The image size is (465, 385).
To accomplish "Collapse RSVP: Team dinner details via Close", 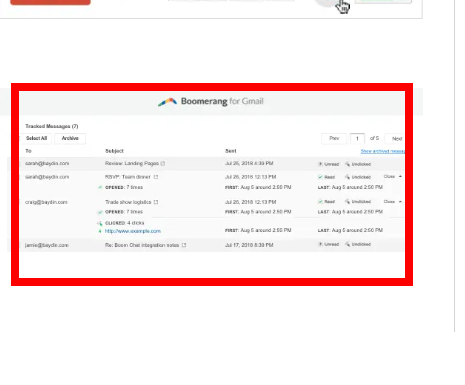I will 393,177.
